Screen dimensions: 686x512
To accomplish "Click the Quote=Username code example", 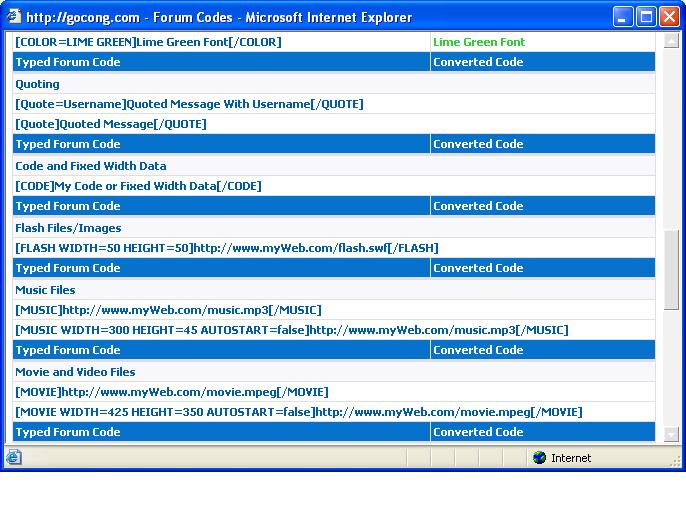I will 189,104.
